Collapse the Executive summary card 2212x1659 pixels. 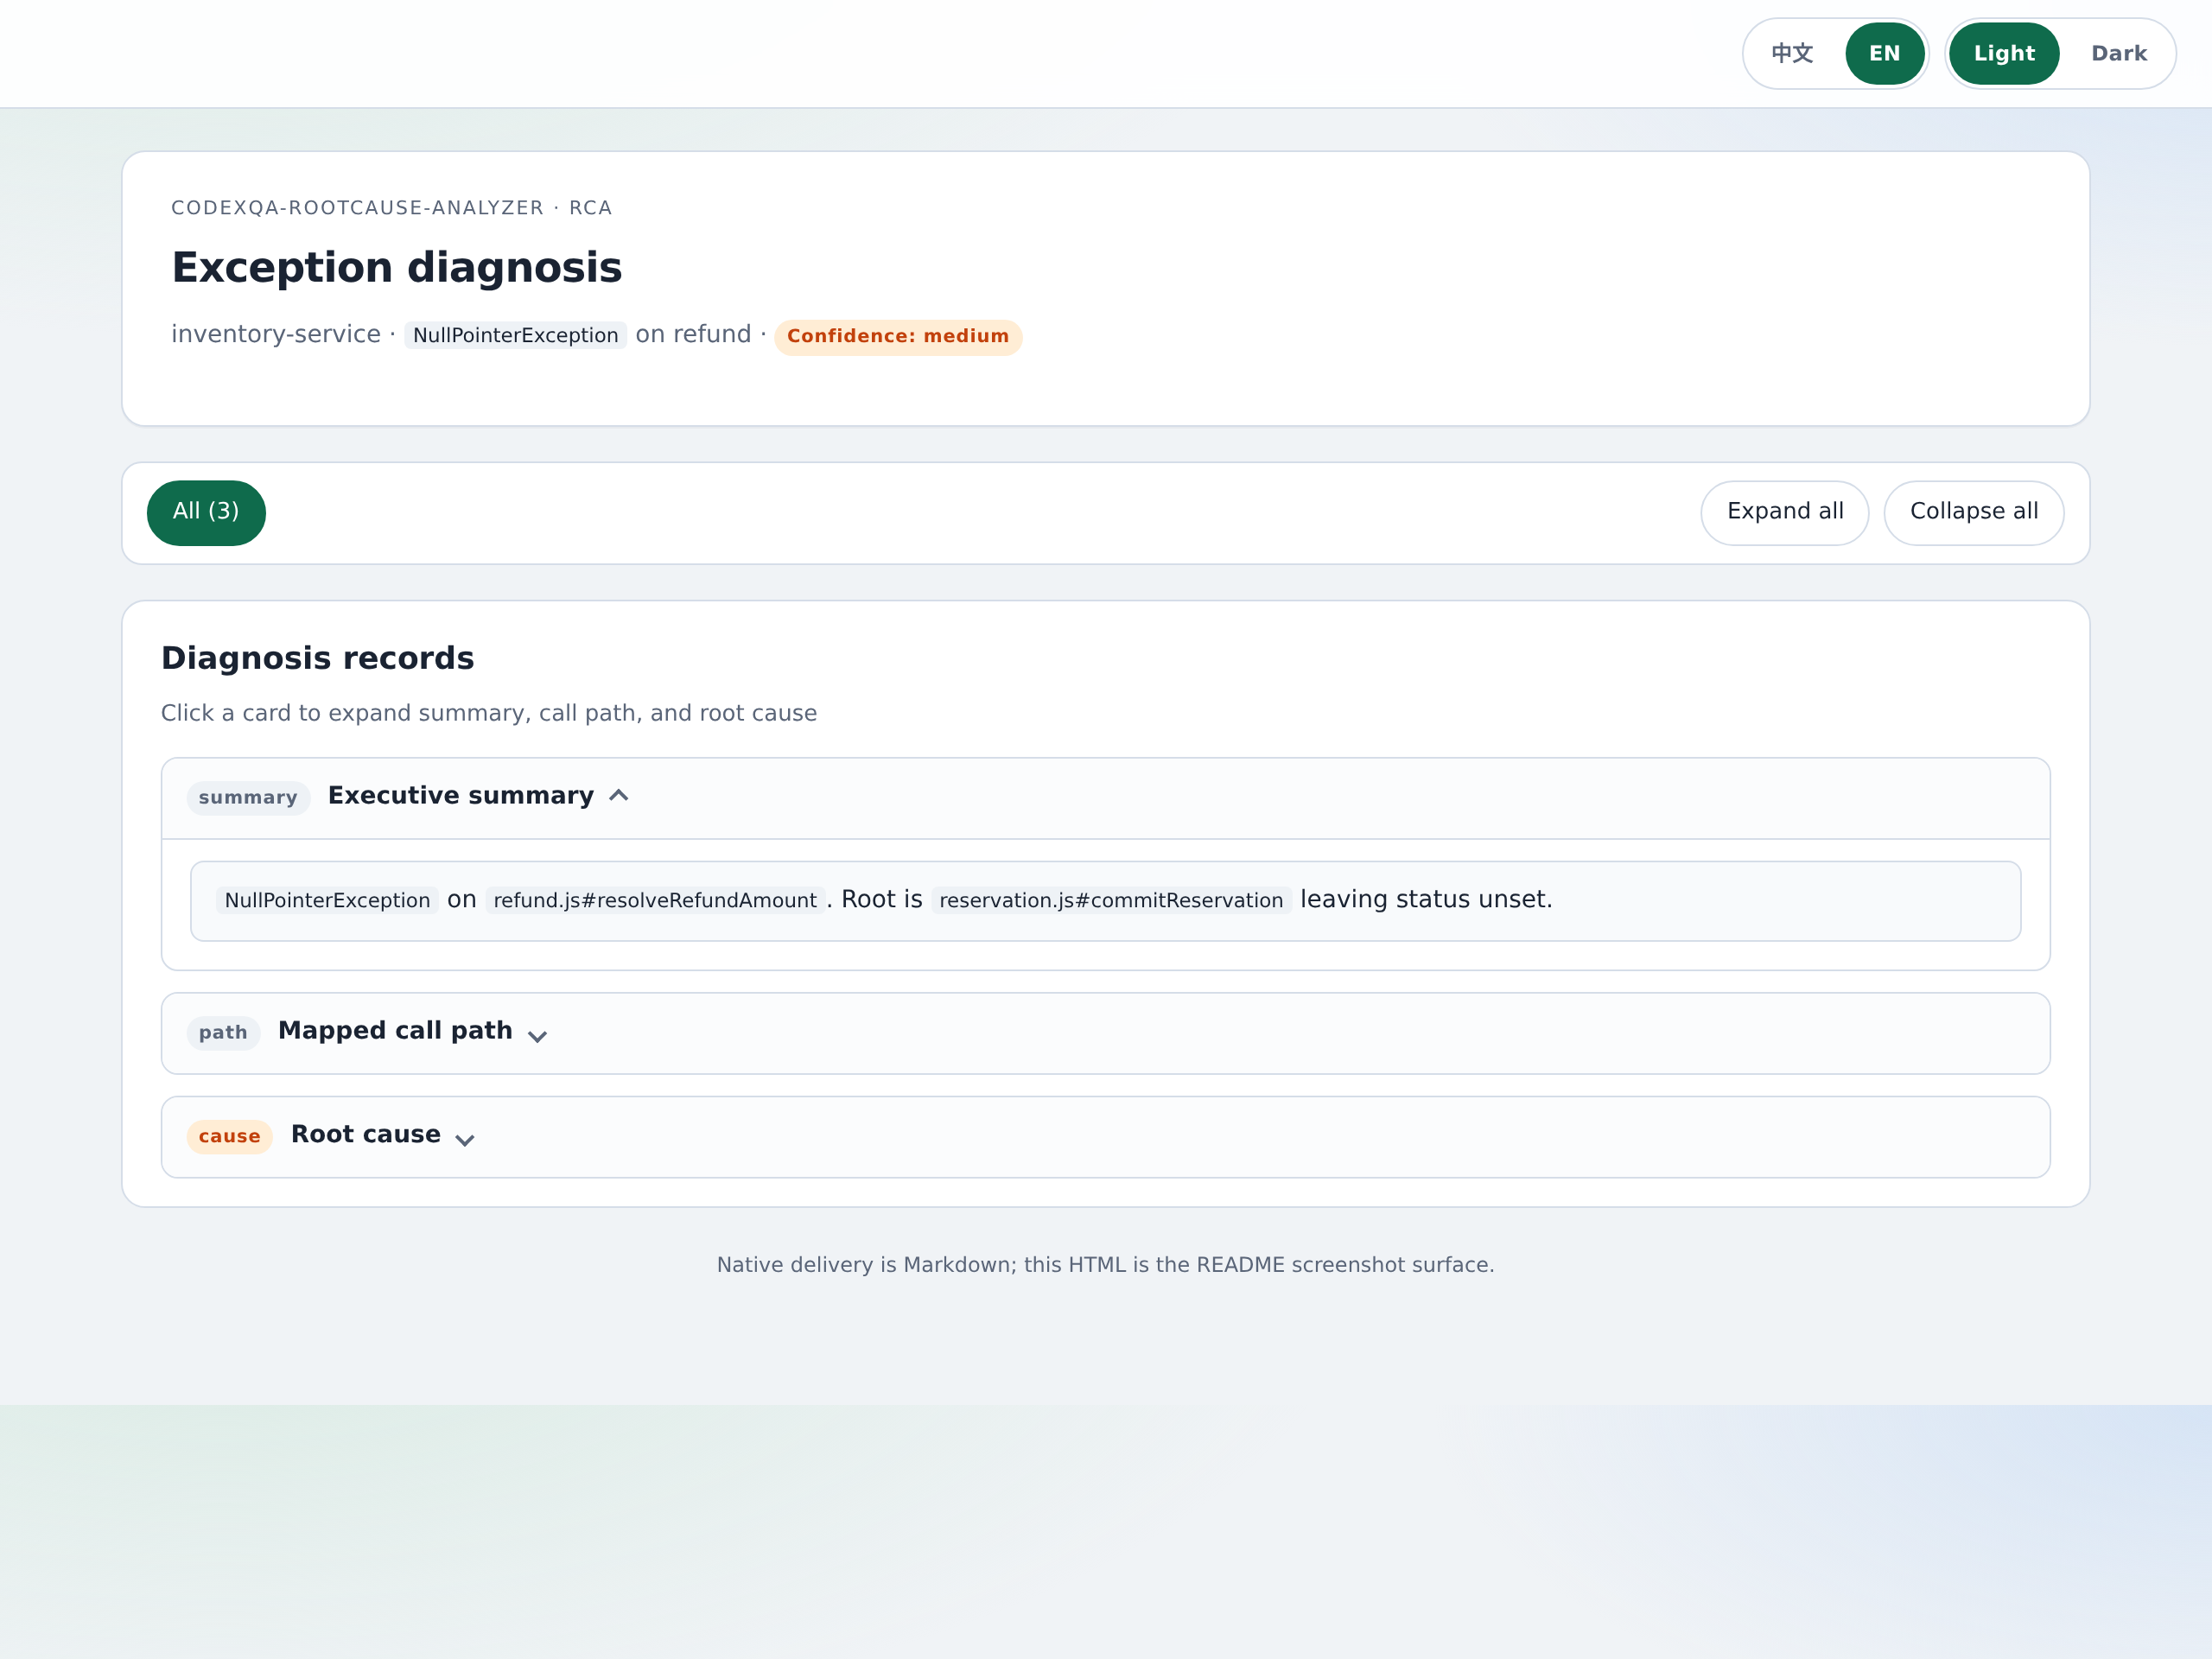1105,797
